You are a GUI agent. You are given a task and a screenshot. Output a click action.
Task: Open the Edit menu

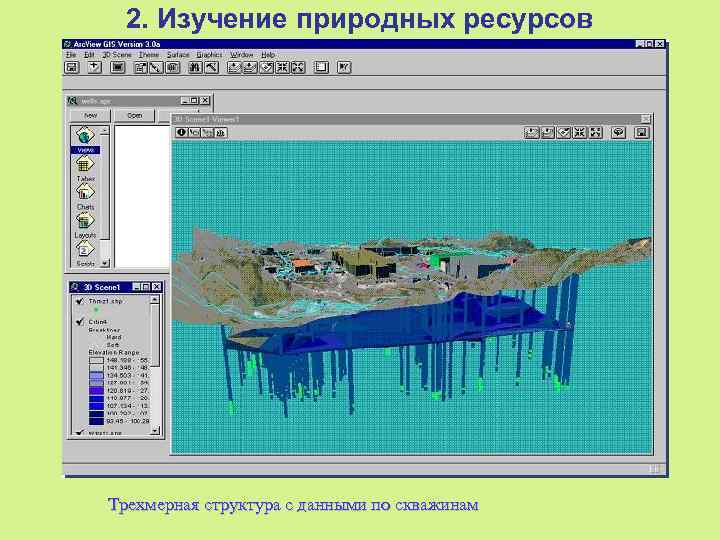click(89, 55)
